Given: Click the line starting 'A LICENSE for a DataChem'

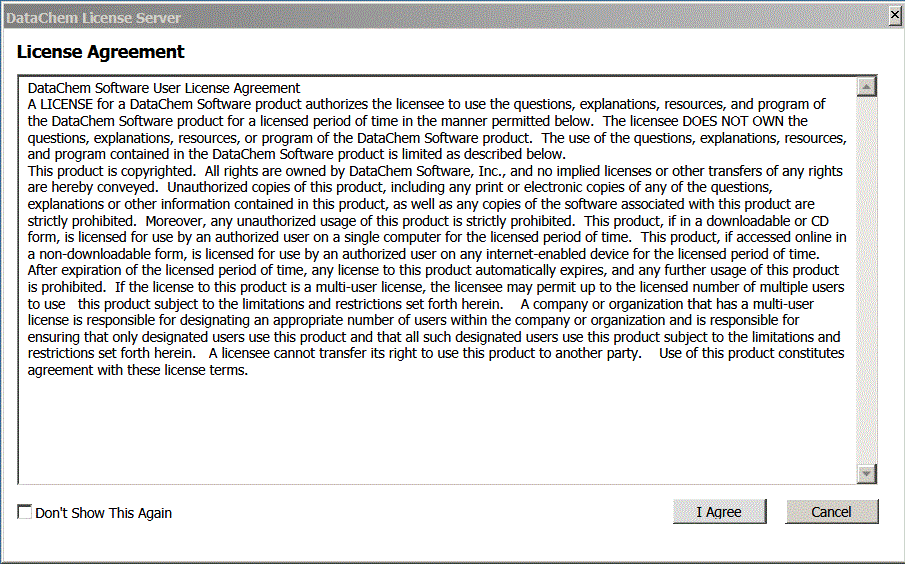Looking at the screenshot, I should 427,104.
